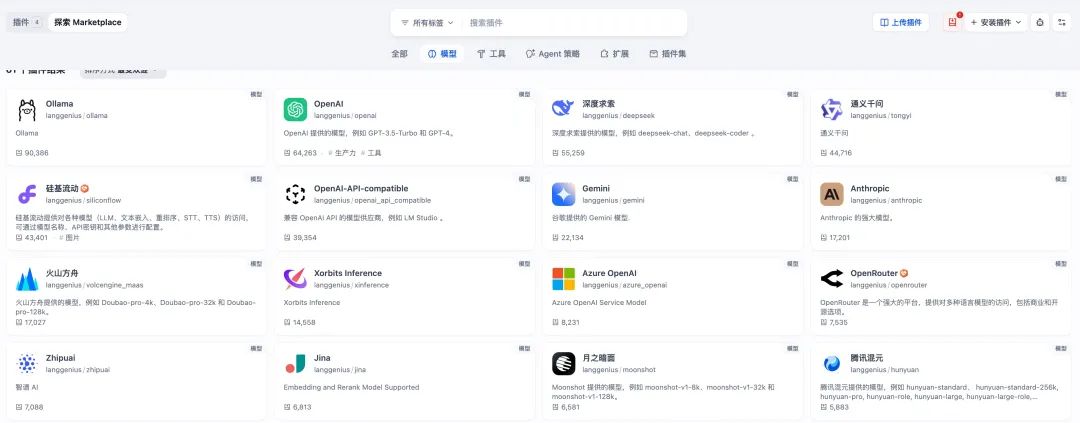This screenshot has width=1080, height=423.
Task: Click the Xorbits Inference logo icon
Action: tap(295, 279)
